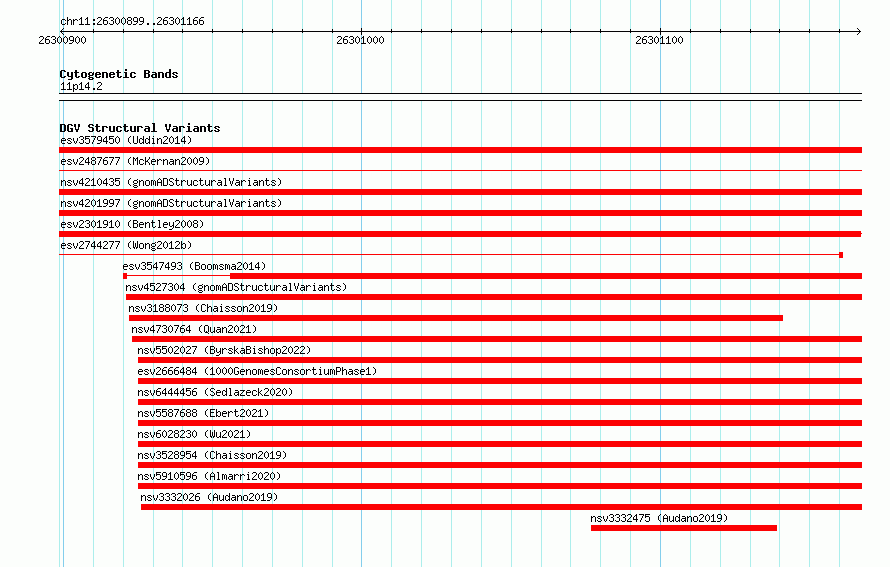Click the left arrowhead of the ruler
The width and height of the screenshot is (890, 567).
coord(62,31)
